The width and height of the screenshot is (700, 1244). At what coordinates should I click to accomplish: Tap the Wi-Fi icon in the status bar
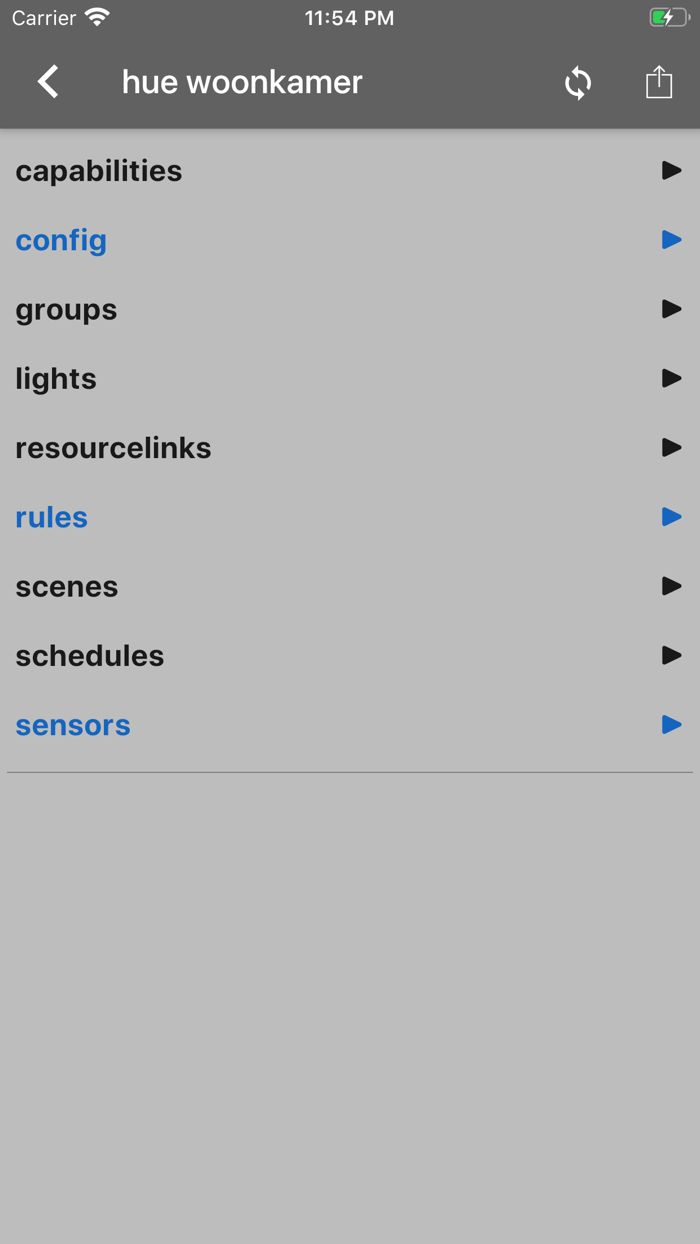pyautogui.click(x=95, y=16)
